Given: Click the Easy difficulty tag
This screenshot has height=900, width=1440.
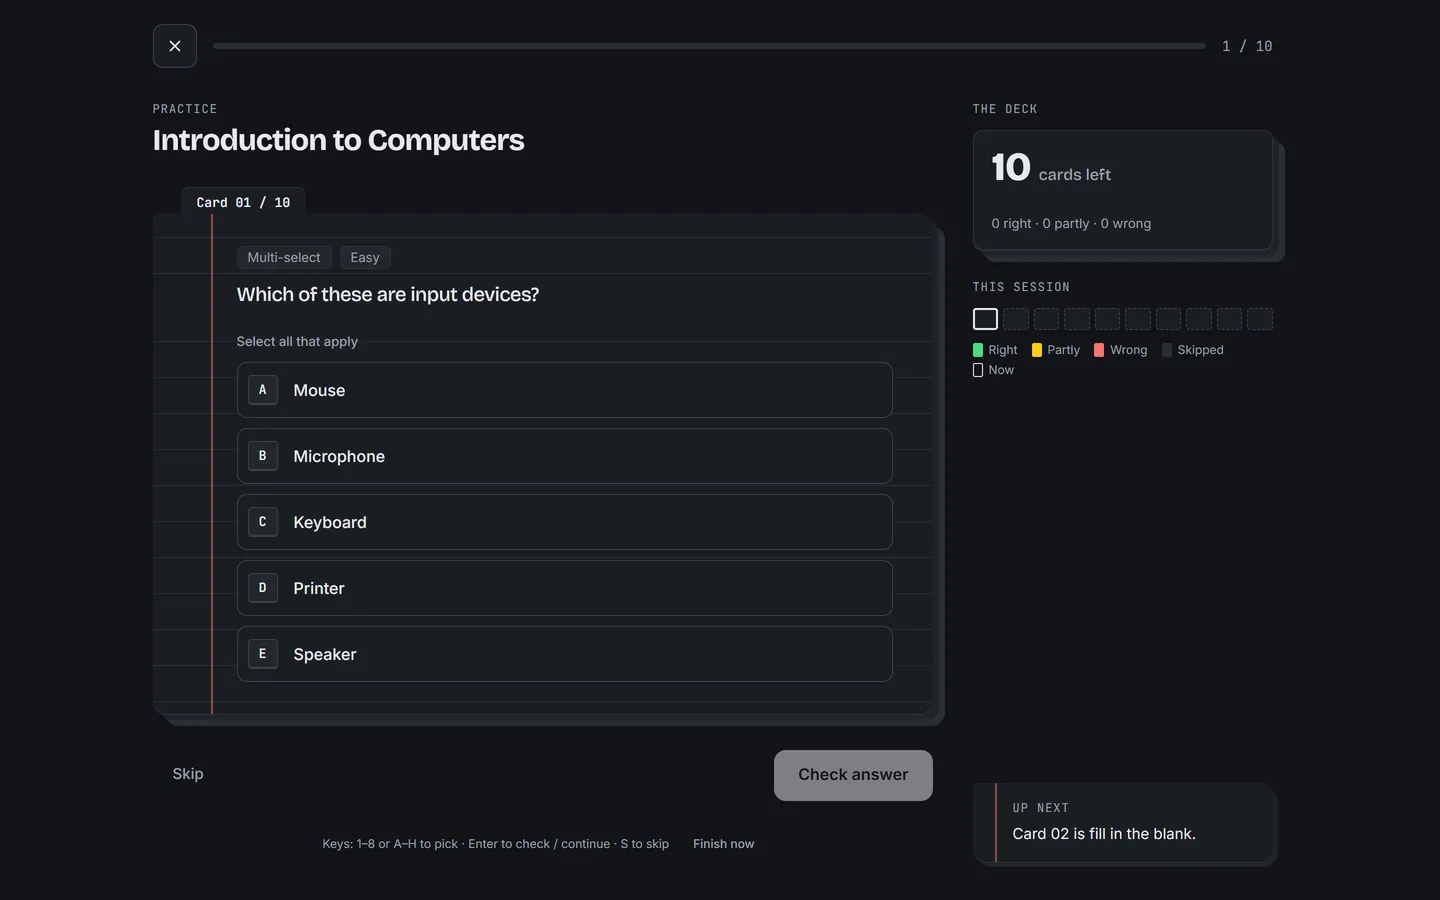Looking at the screenshot, I should 365,257.
